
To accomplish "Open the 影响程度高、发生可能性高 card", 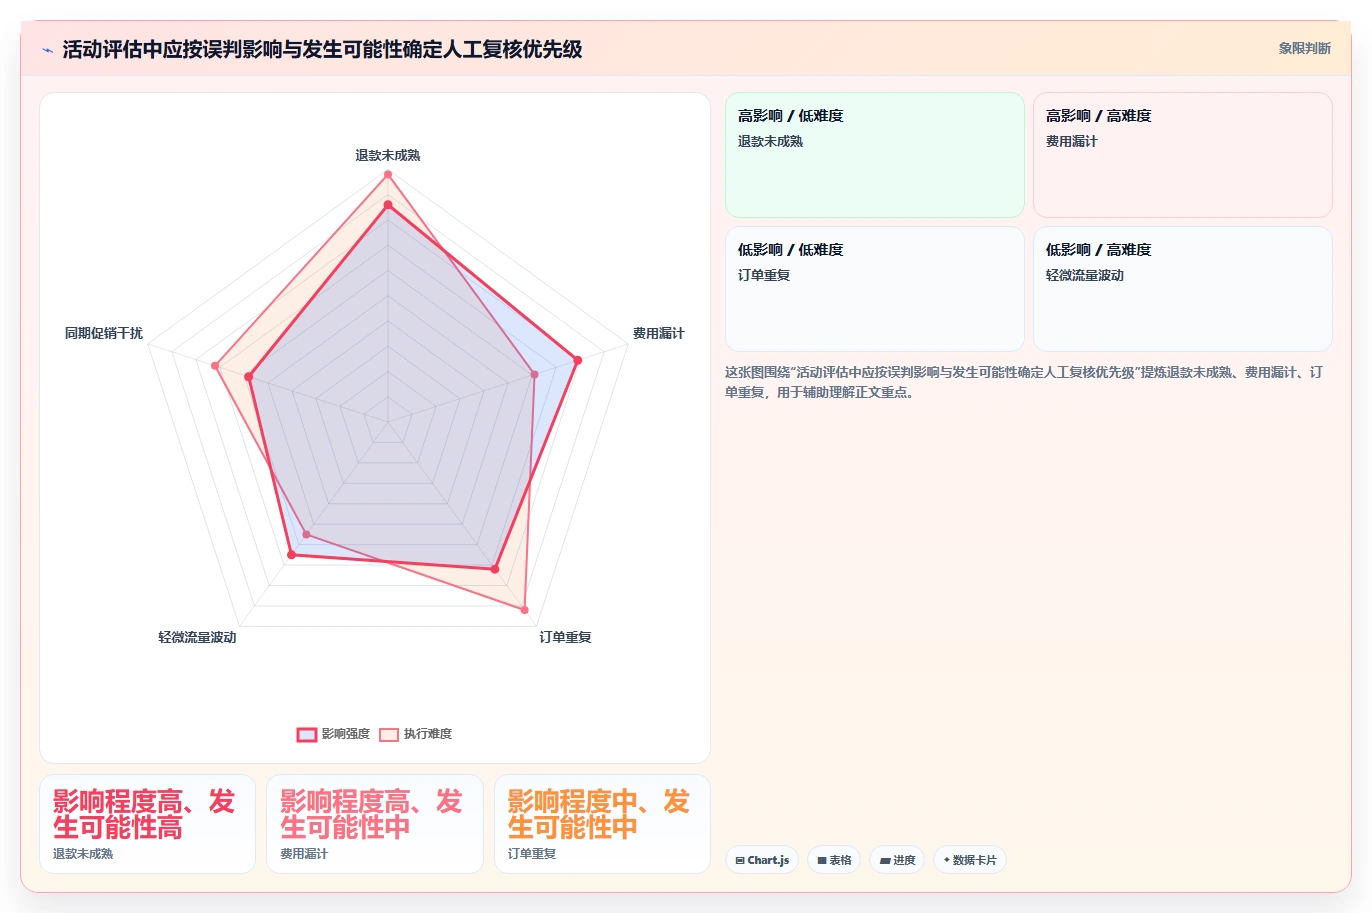I will [147, 824].
